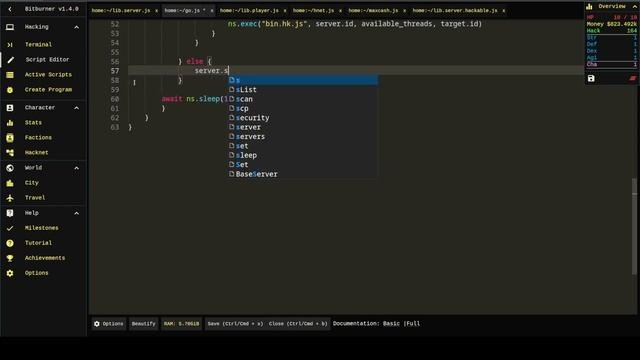Open Tutorial question mark icon
The height and width of the screenshot is (360, 640).
click(10, 243)
